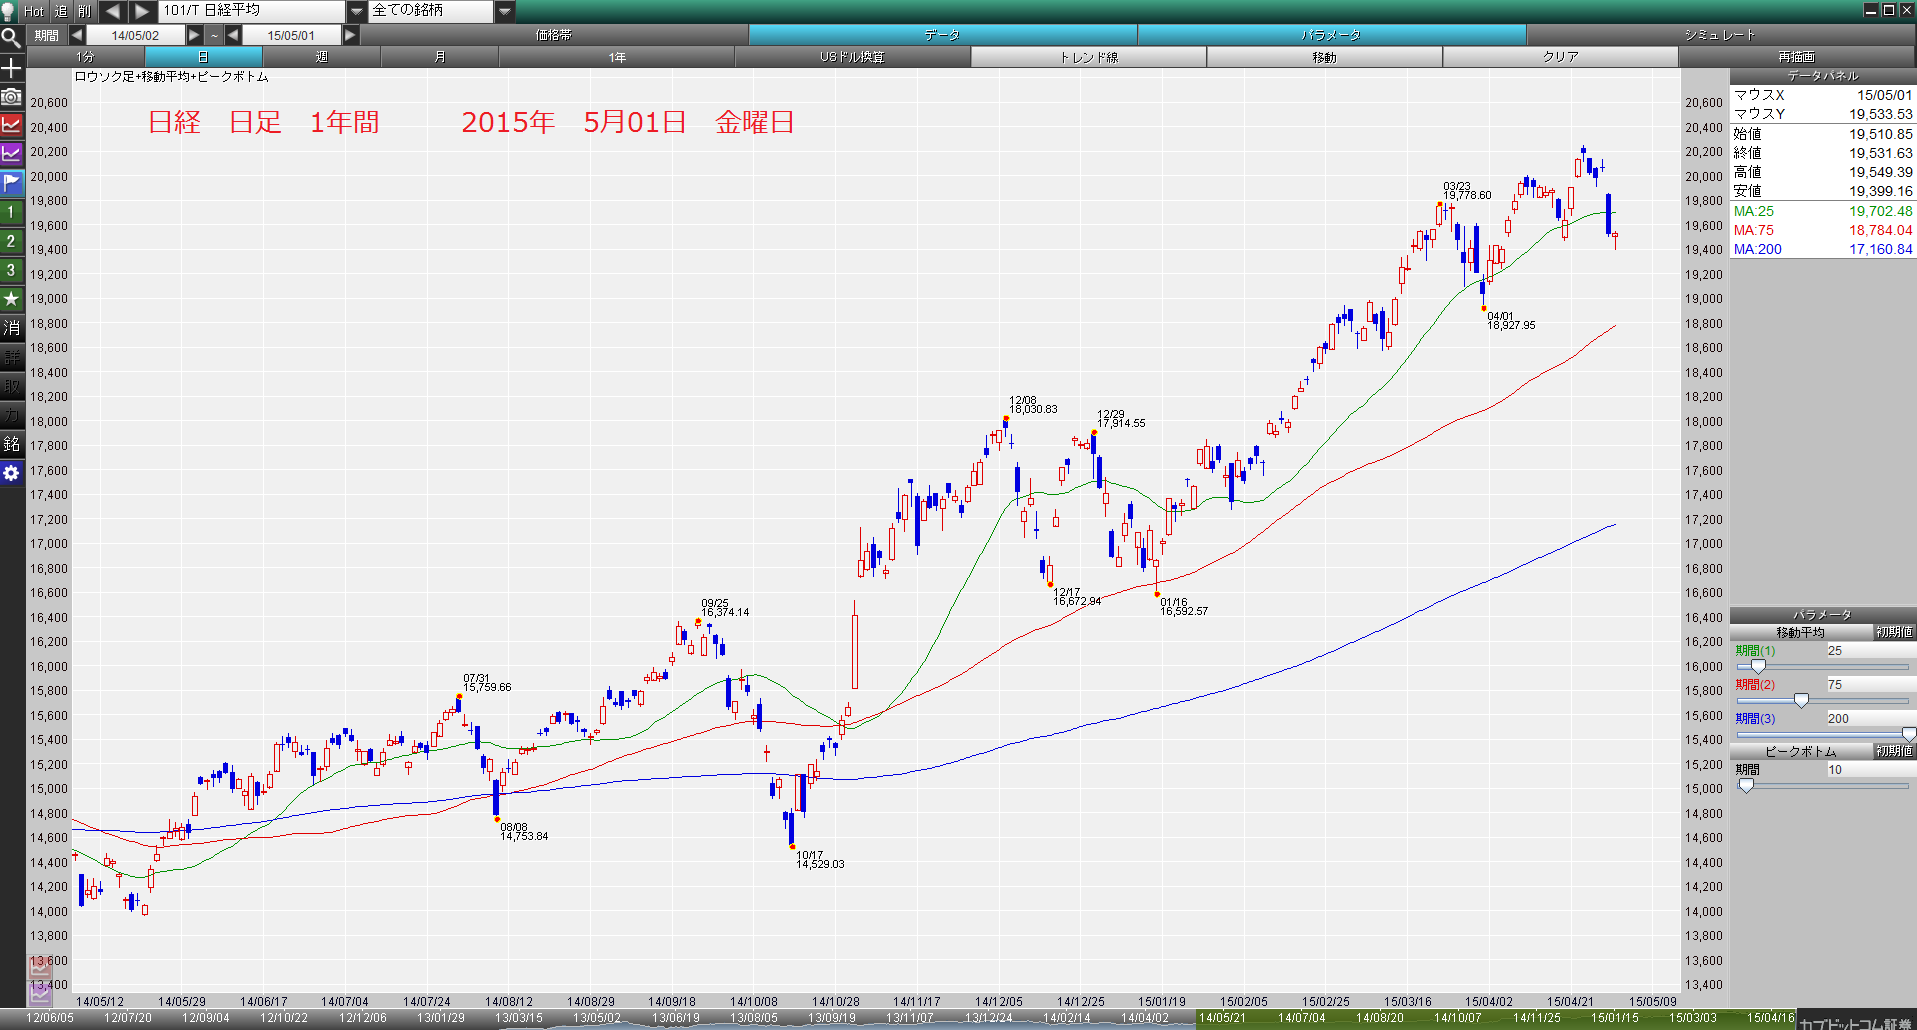Select the green preset 3 button
Screen dimensions: 1917x1030
(11, 270)
